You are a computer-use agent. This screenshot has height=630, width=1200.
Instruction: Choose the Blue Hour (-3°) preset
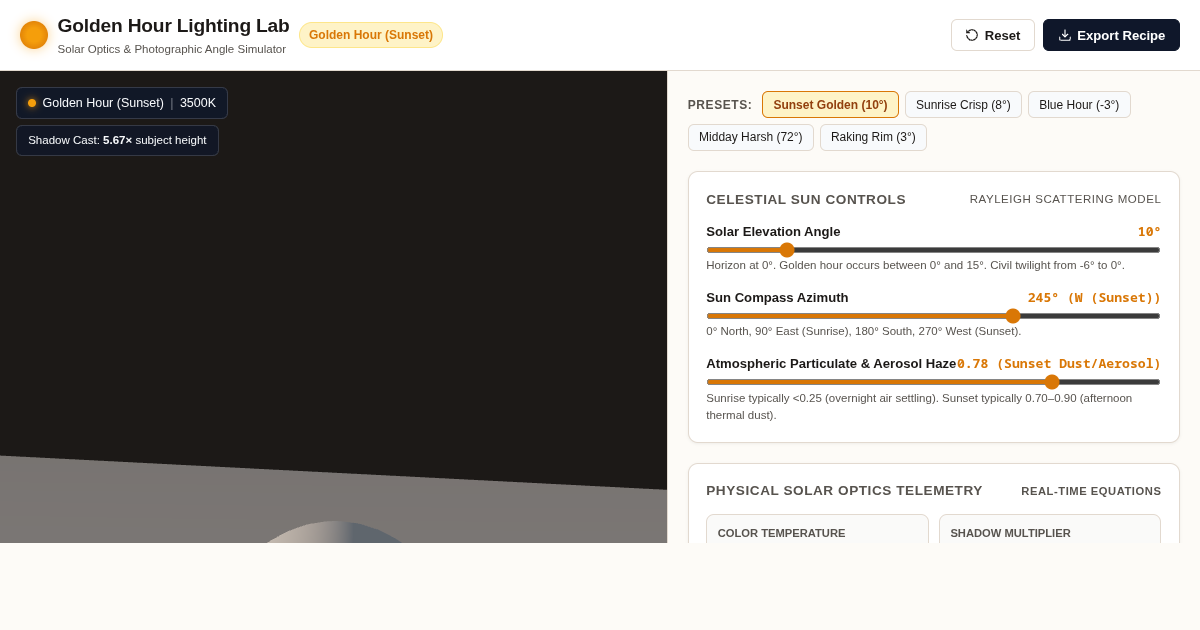[1079, 105]
